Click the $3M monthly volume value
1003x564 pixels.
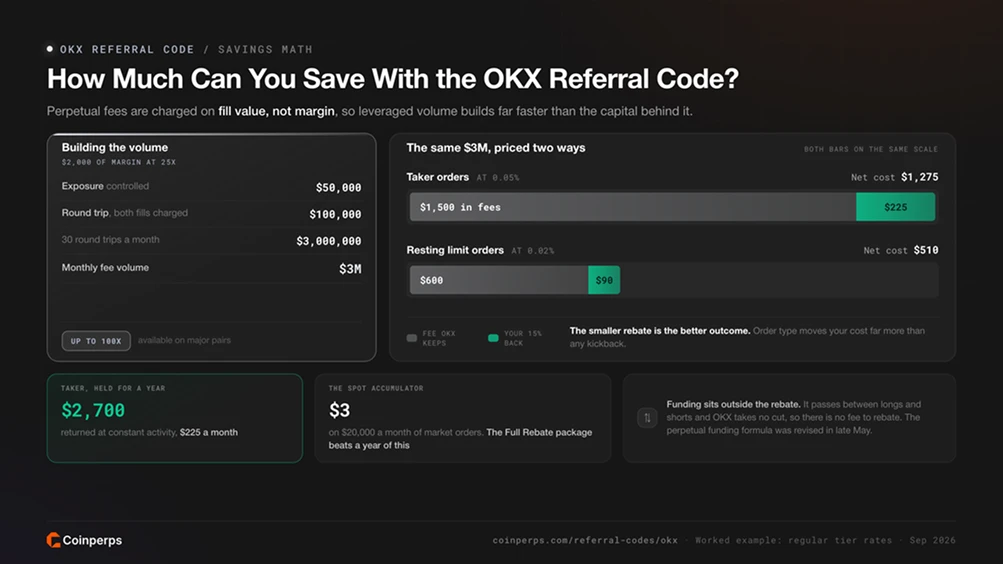pos(350,269)
